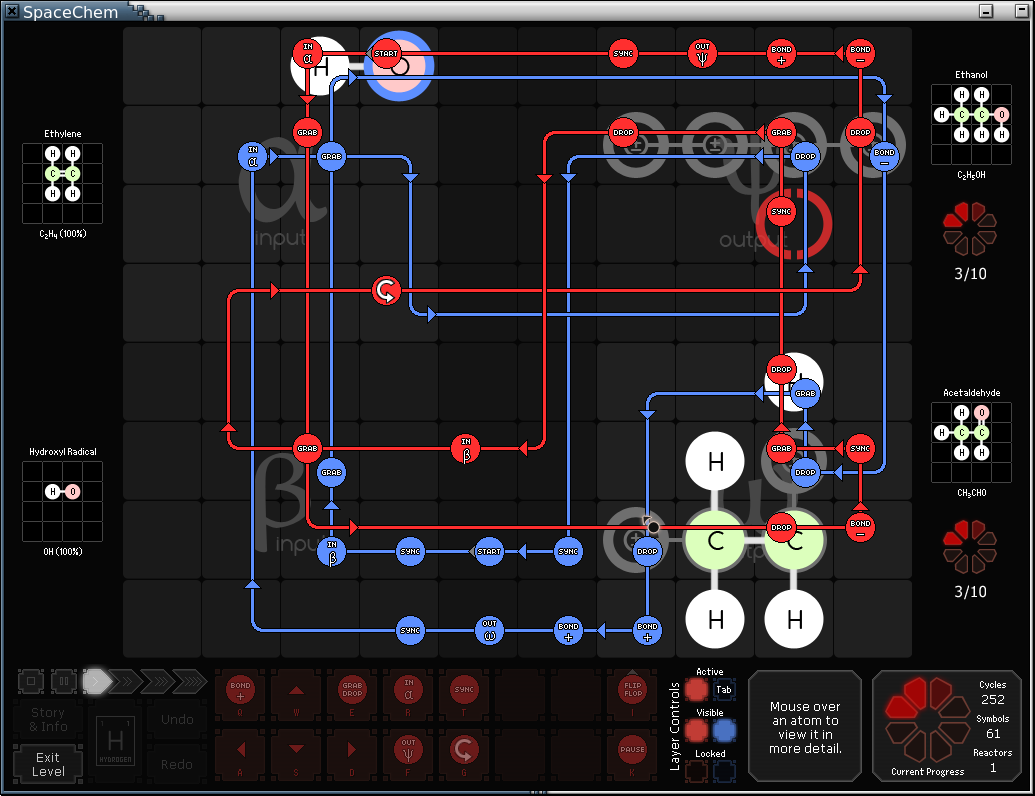Select the blue IN β node

[x=331, y=551]
